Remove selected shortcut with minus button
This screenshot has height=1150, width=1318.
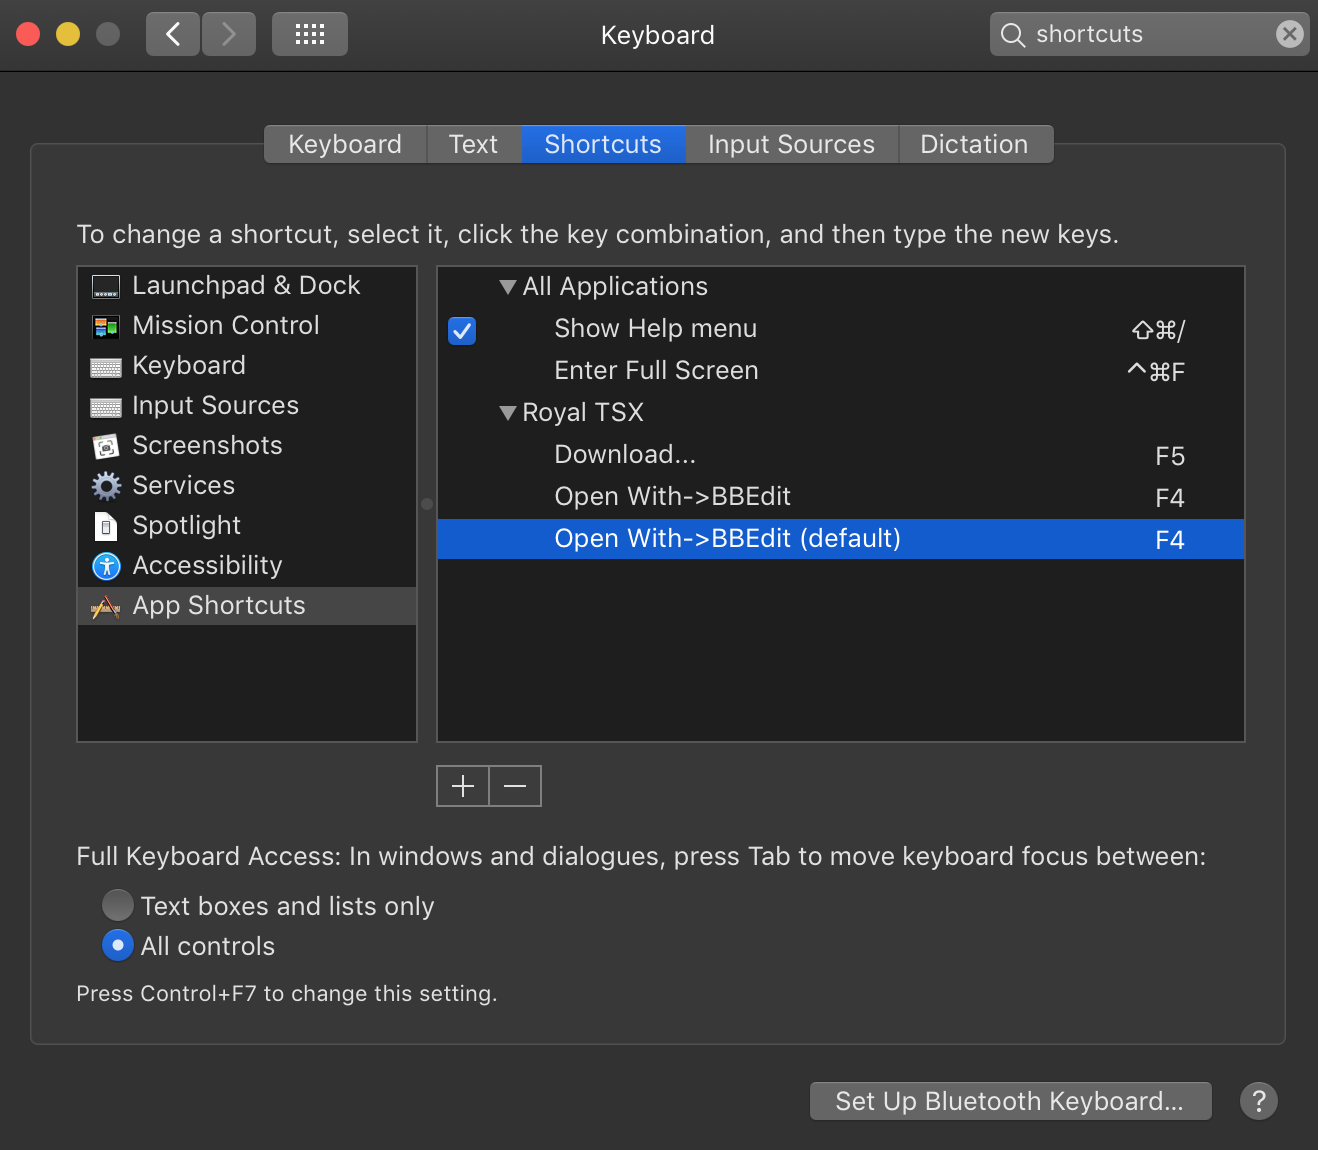pyautogui.click(x=515, y=786)
